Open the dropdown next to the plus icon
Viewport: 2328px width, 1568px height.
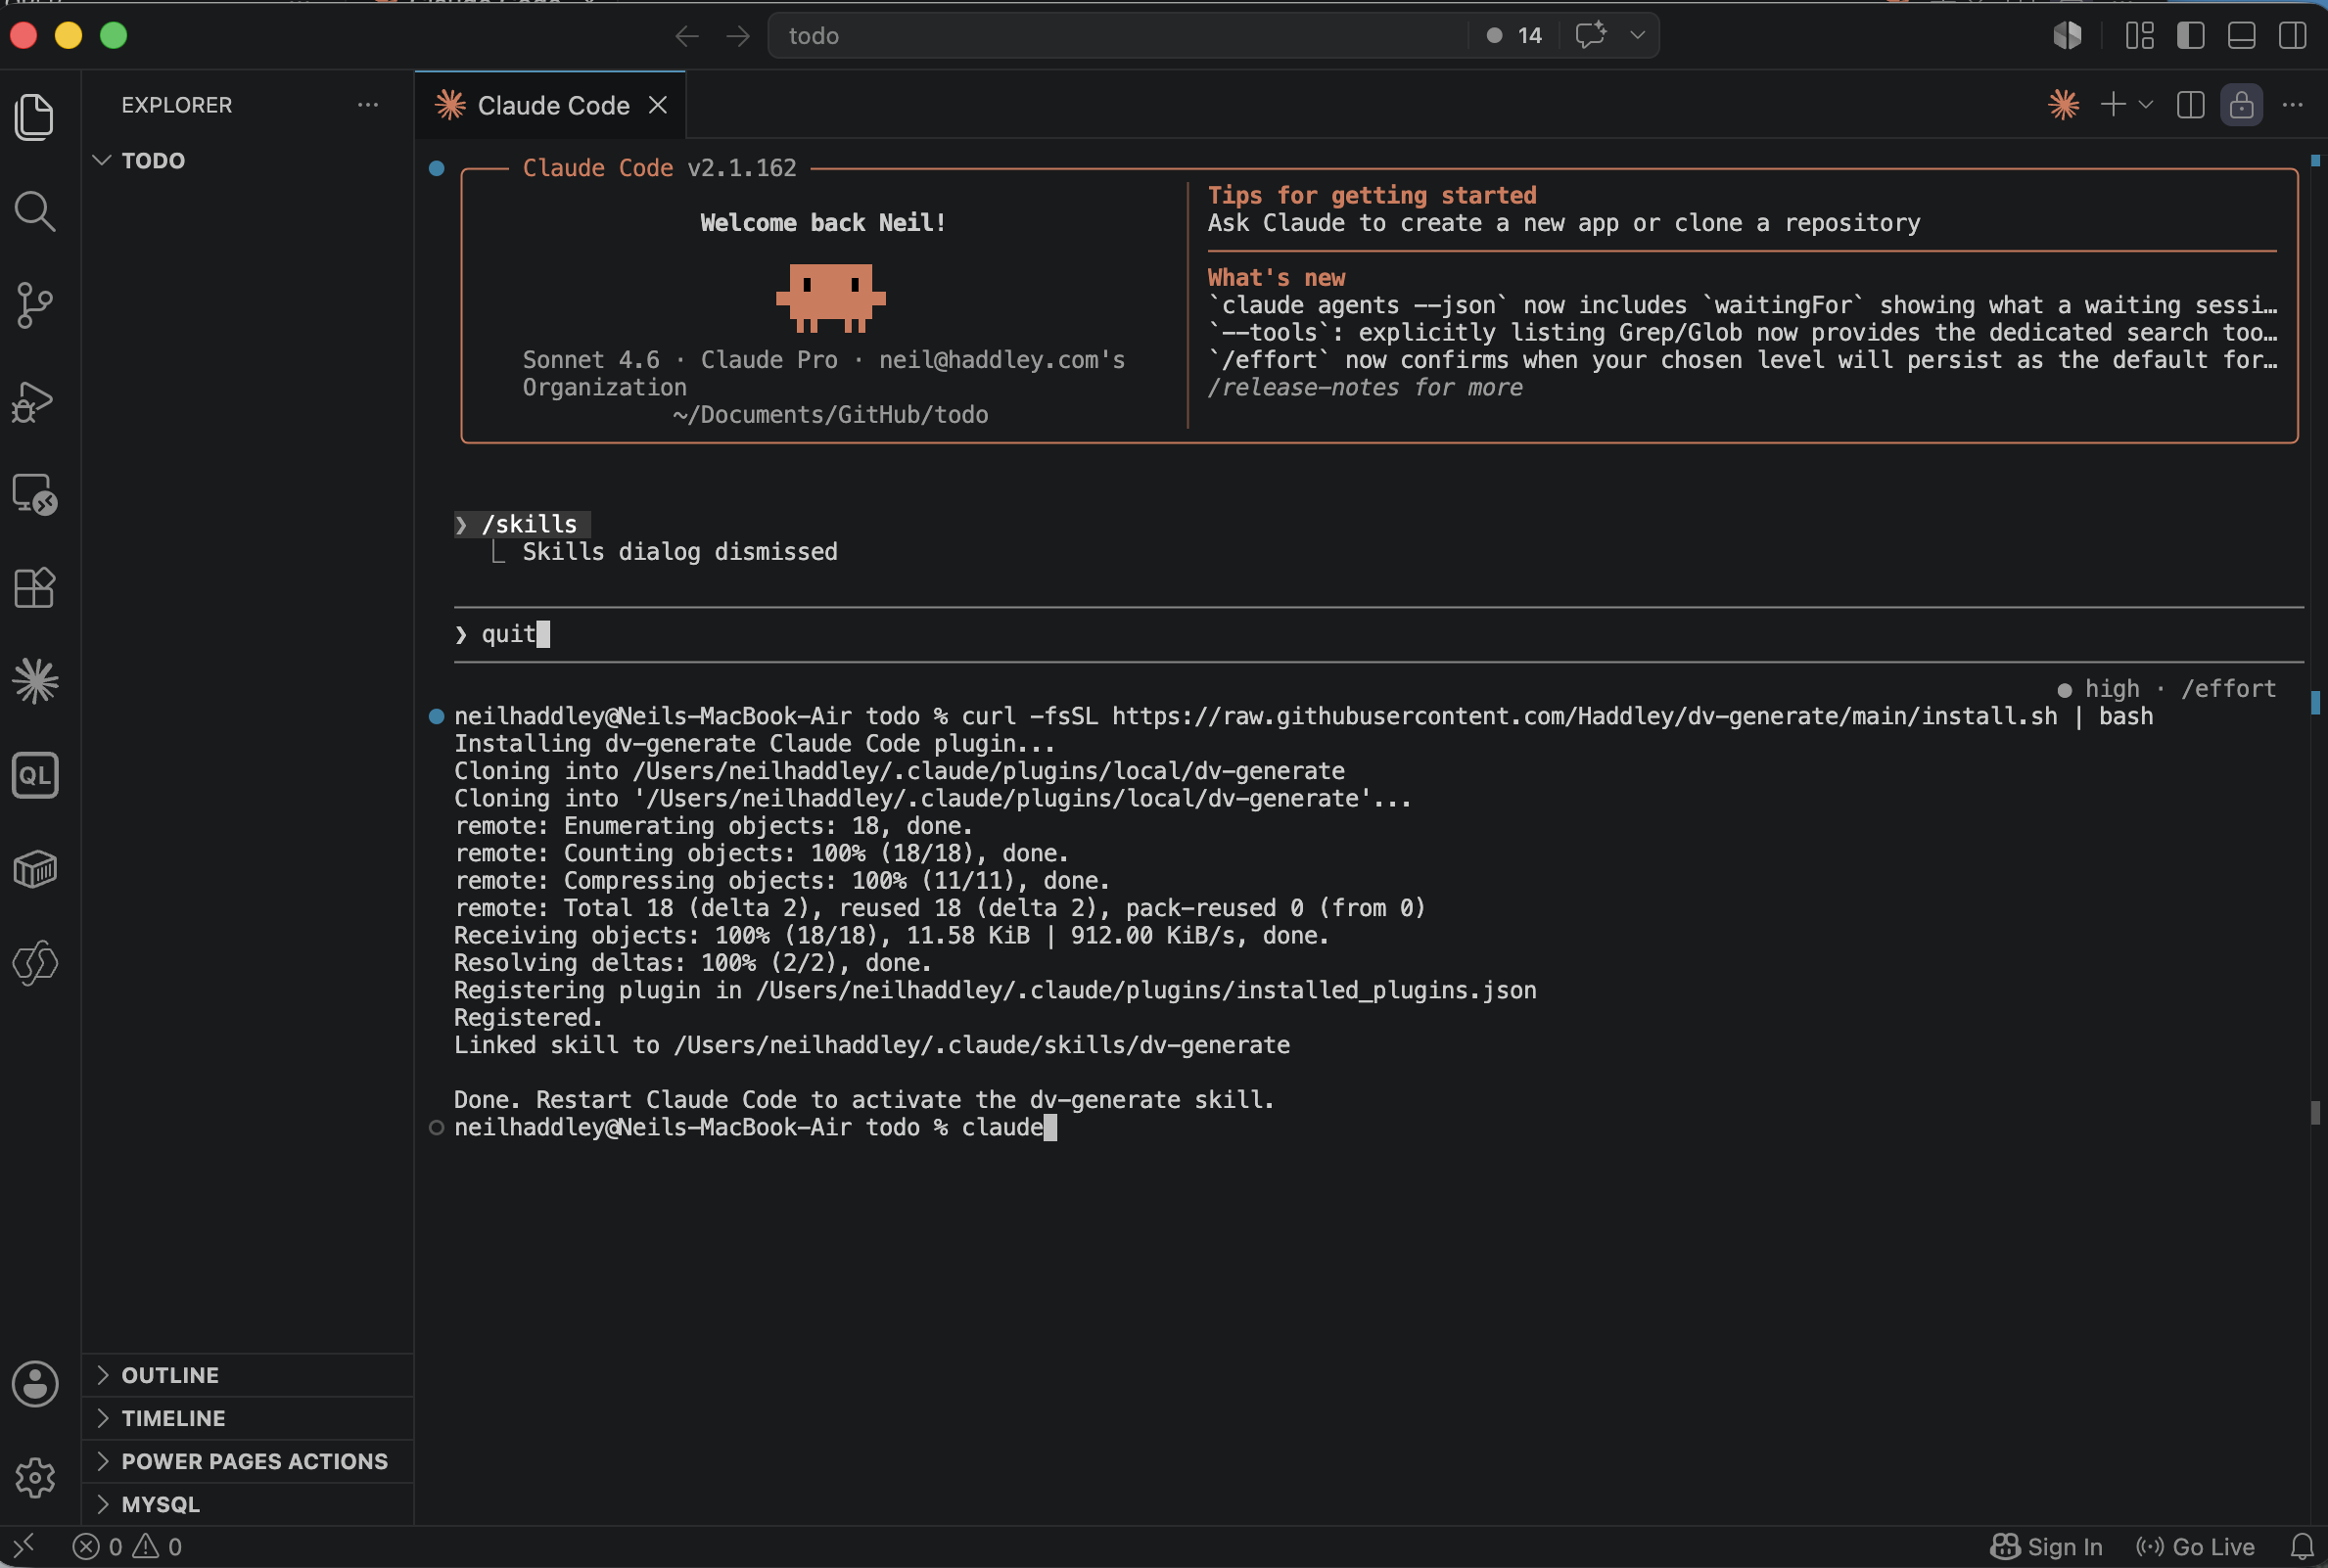(x=2146, y=105)
